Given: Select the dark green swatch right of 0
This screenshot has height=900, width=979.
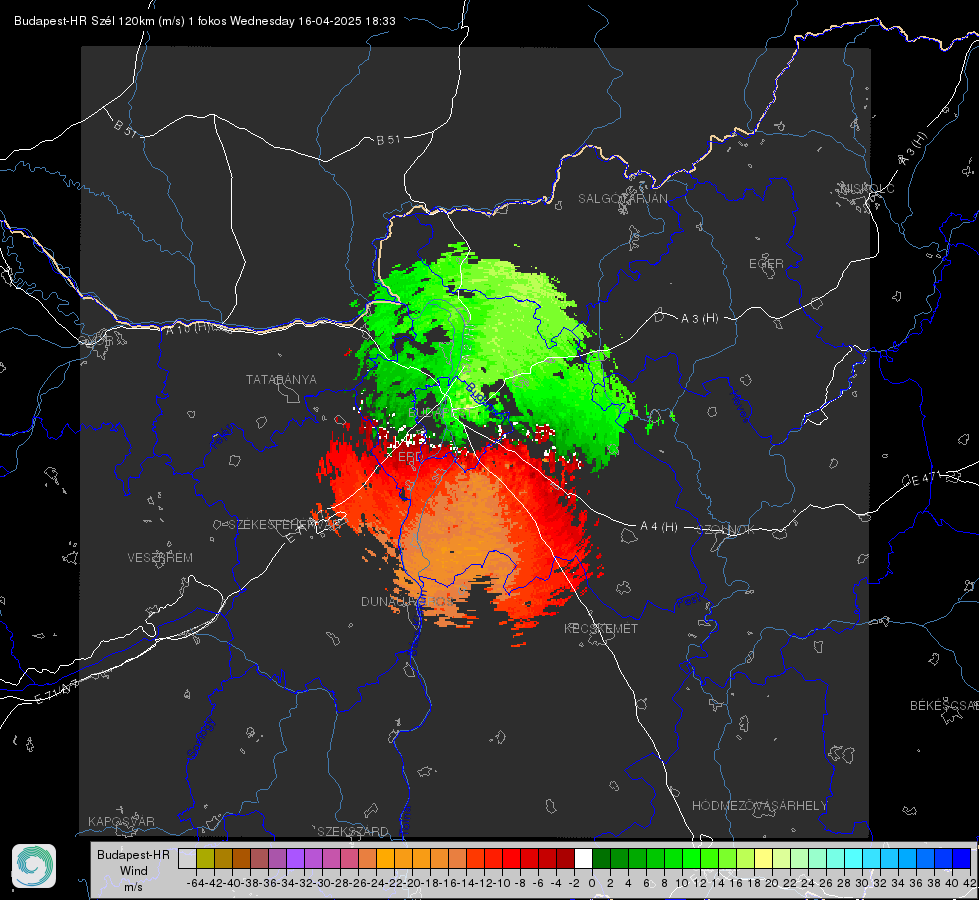Looking at the screenshot, I should [601, 858].
